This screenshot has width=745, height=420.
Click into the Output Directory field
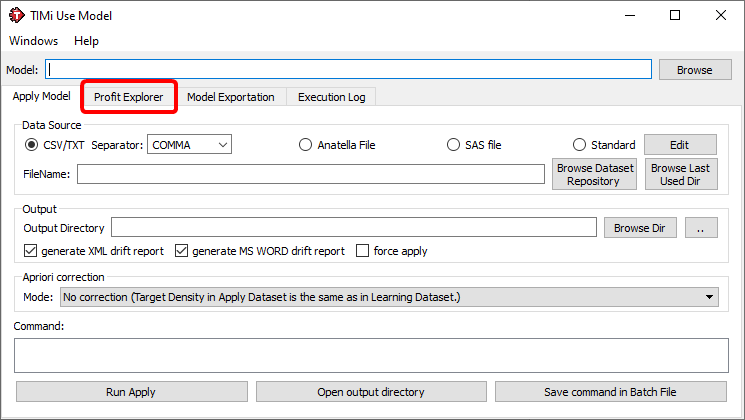(x=353, y=227)
